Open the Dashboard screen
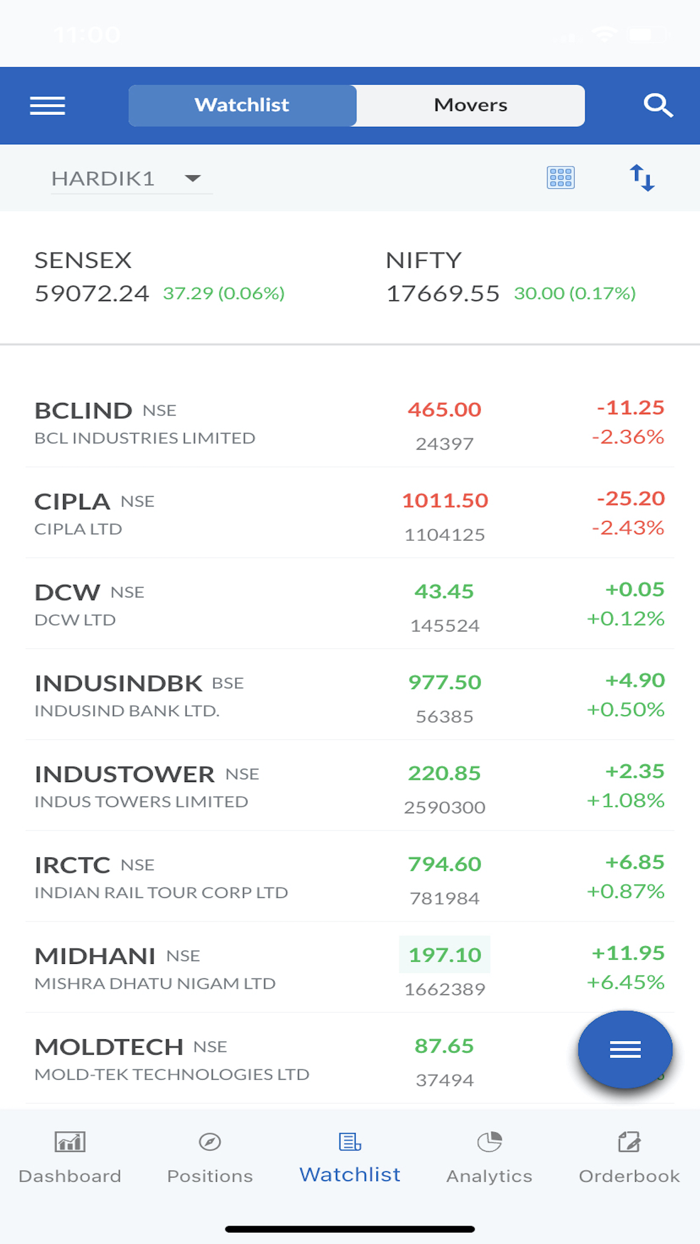This screenshot has height=1244, width=700. click(x=69, y=1156)
